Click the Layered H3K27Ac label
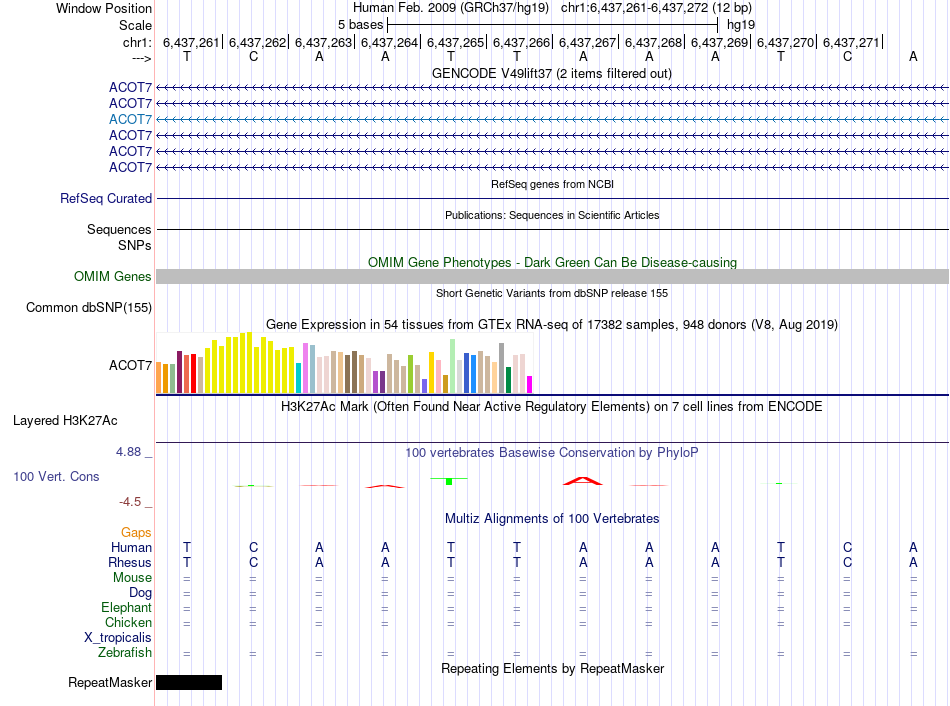The image size is (950, 706). tap(65, 421)
